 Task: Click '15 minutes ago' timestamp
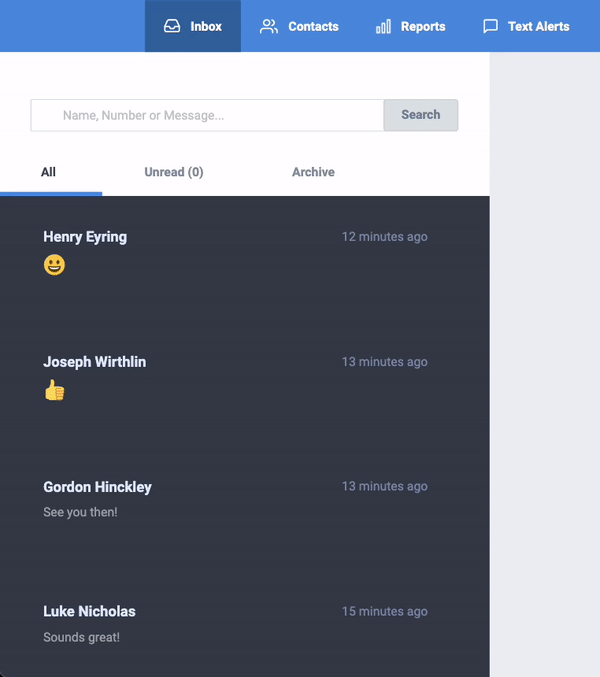[385, 611]
